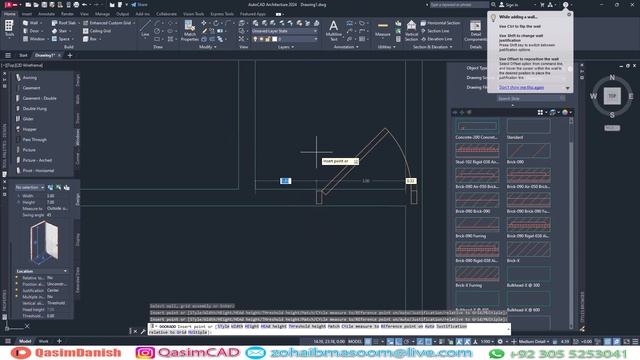Image resolution: width=640 pixels, height=360 pixels.
Task: Select the Door tool in Build panel
Action: [x=31, y=31]
